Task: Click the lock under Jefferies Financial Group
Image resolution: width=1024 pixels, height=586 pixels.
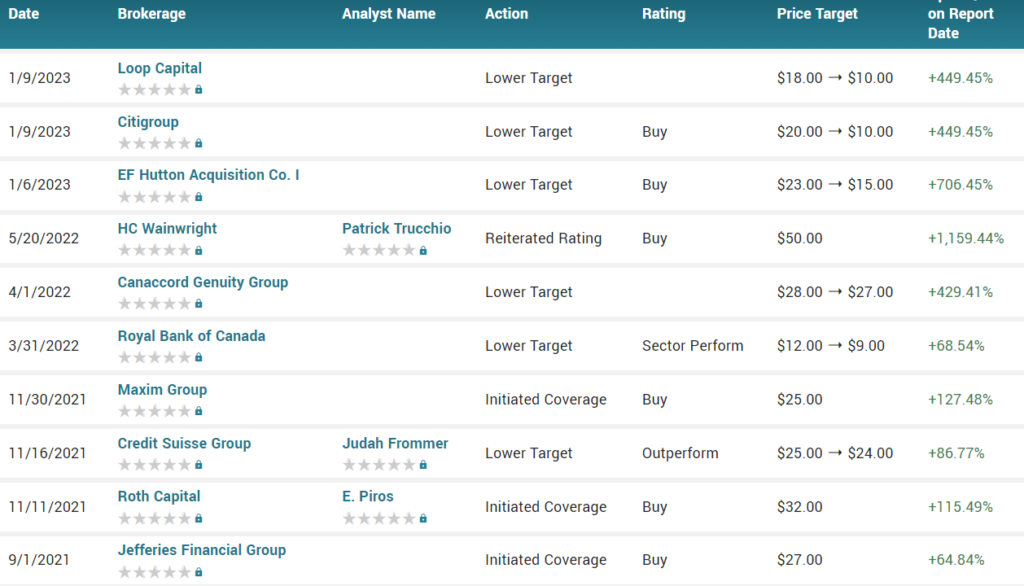Action: pos(199,572)
